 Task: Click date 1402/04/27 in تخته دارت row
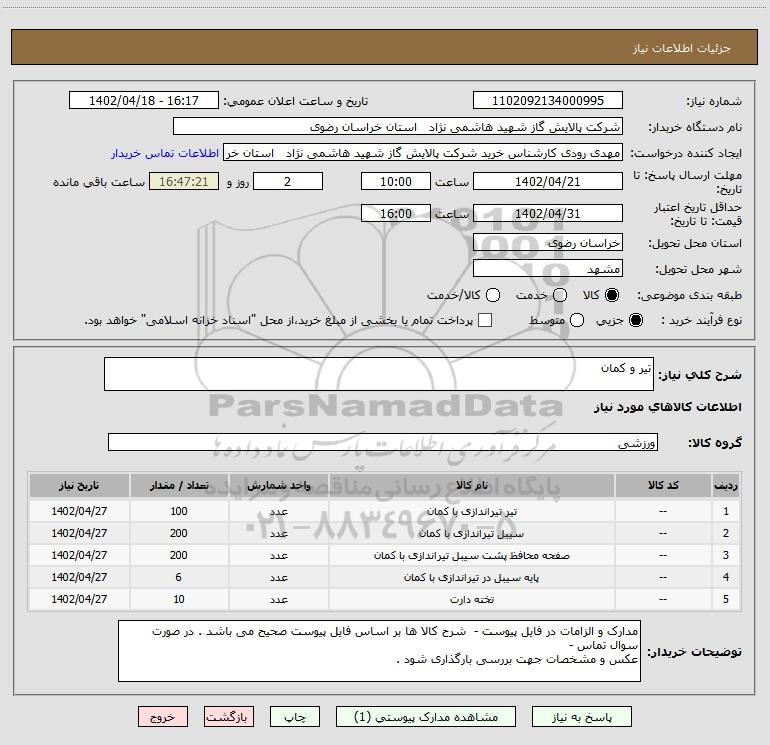tap(79, 600)
